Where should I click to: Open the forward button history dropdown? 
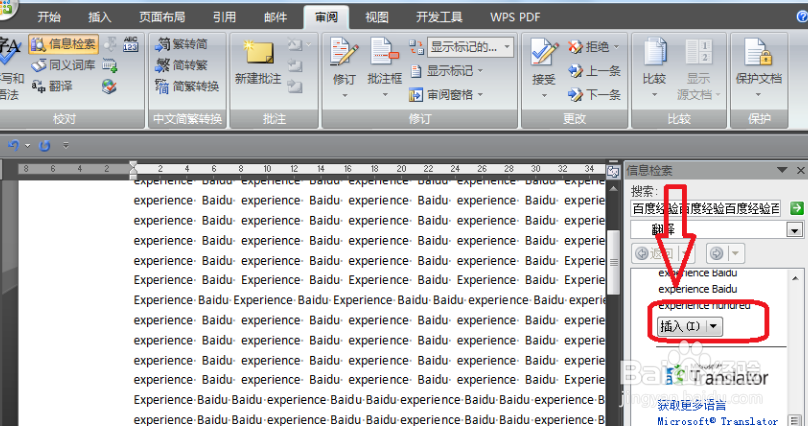click(735, 253)
